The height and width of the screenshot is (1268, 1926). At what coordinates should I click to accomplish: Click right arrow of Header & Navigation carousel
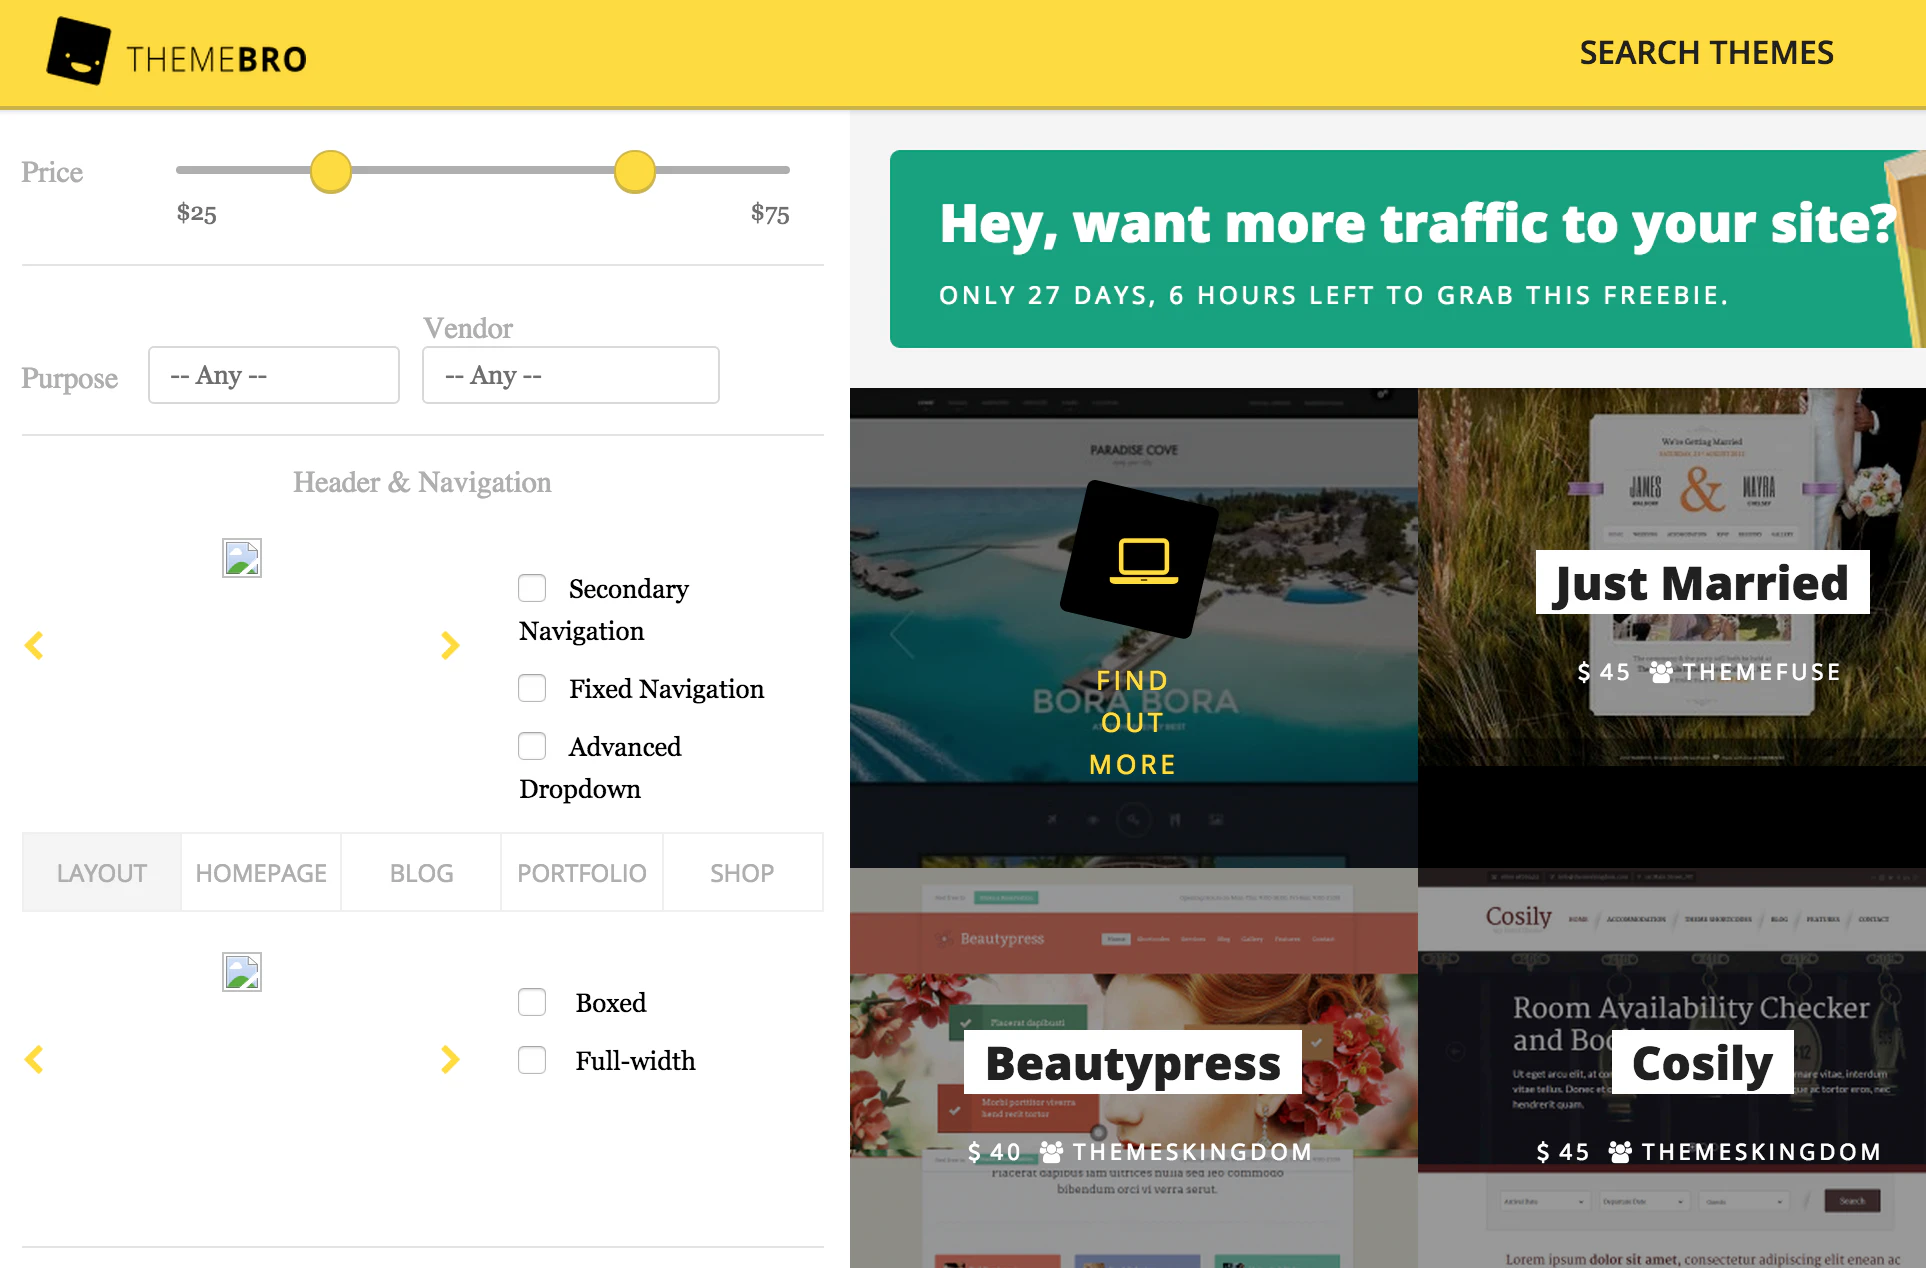click(450, 646)
